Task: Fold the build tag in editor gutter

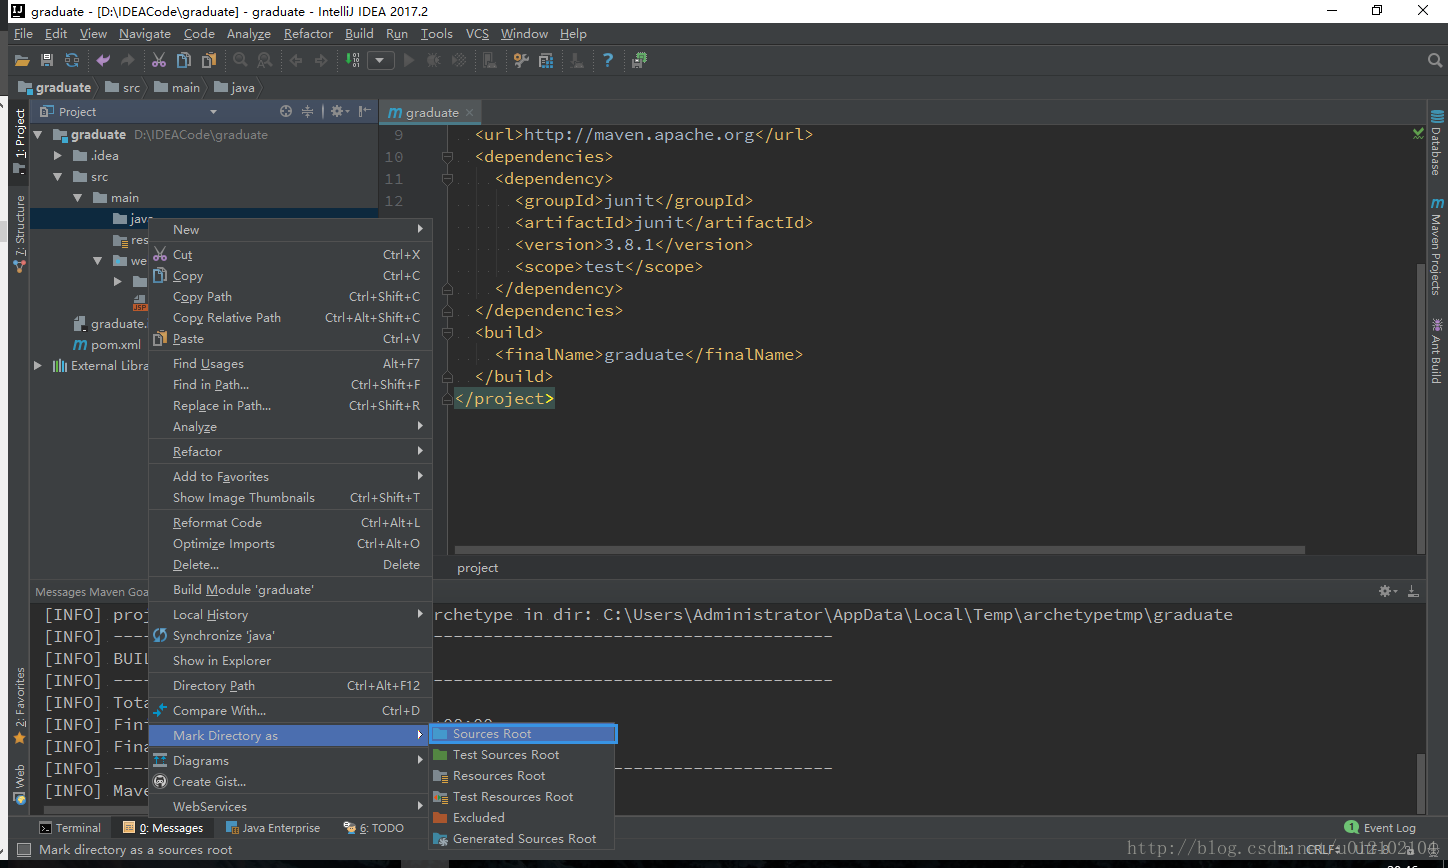Action: 447,333
